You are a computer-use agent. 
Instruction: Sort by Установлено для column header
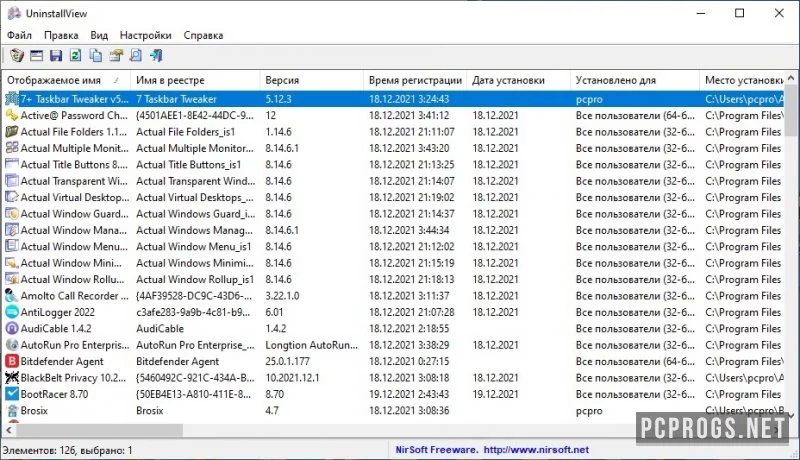(635, 80)
